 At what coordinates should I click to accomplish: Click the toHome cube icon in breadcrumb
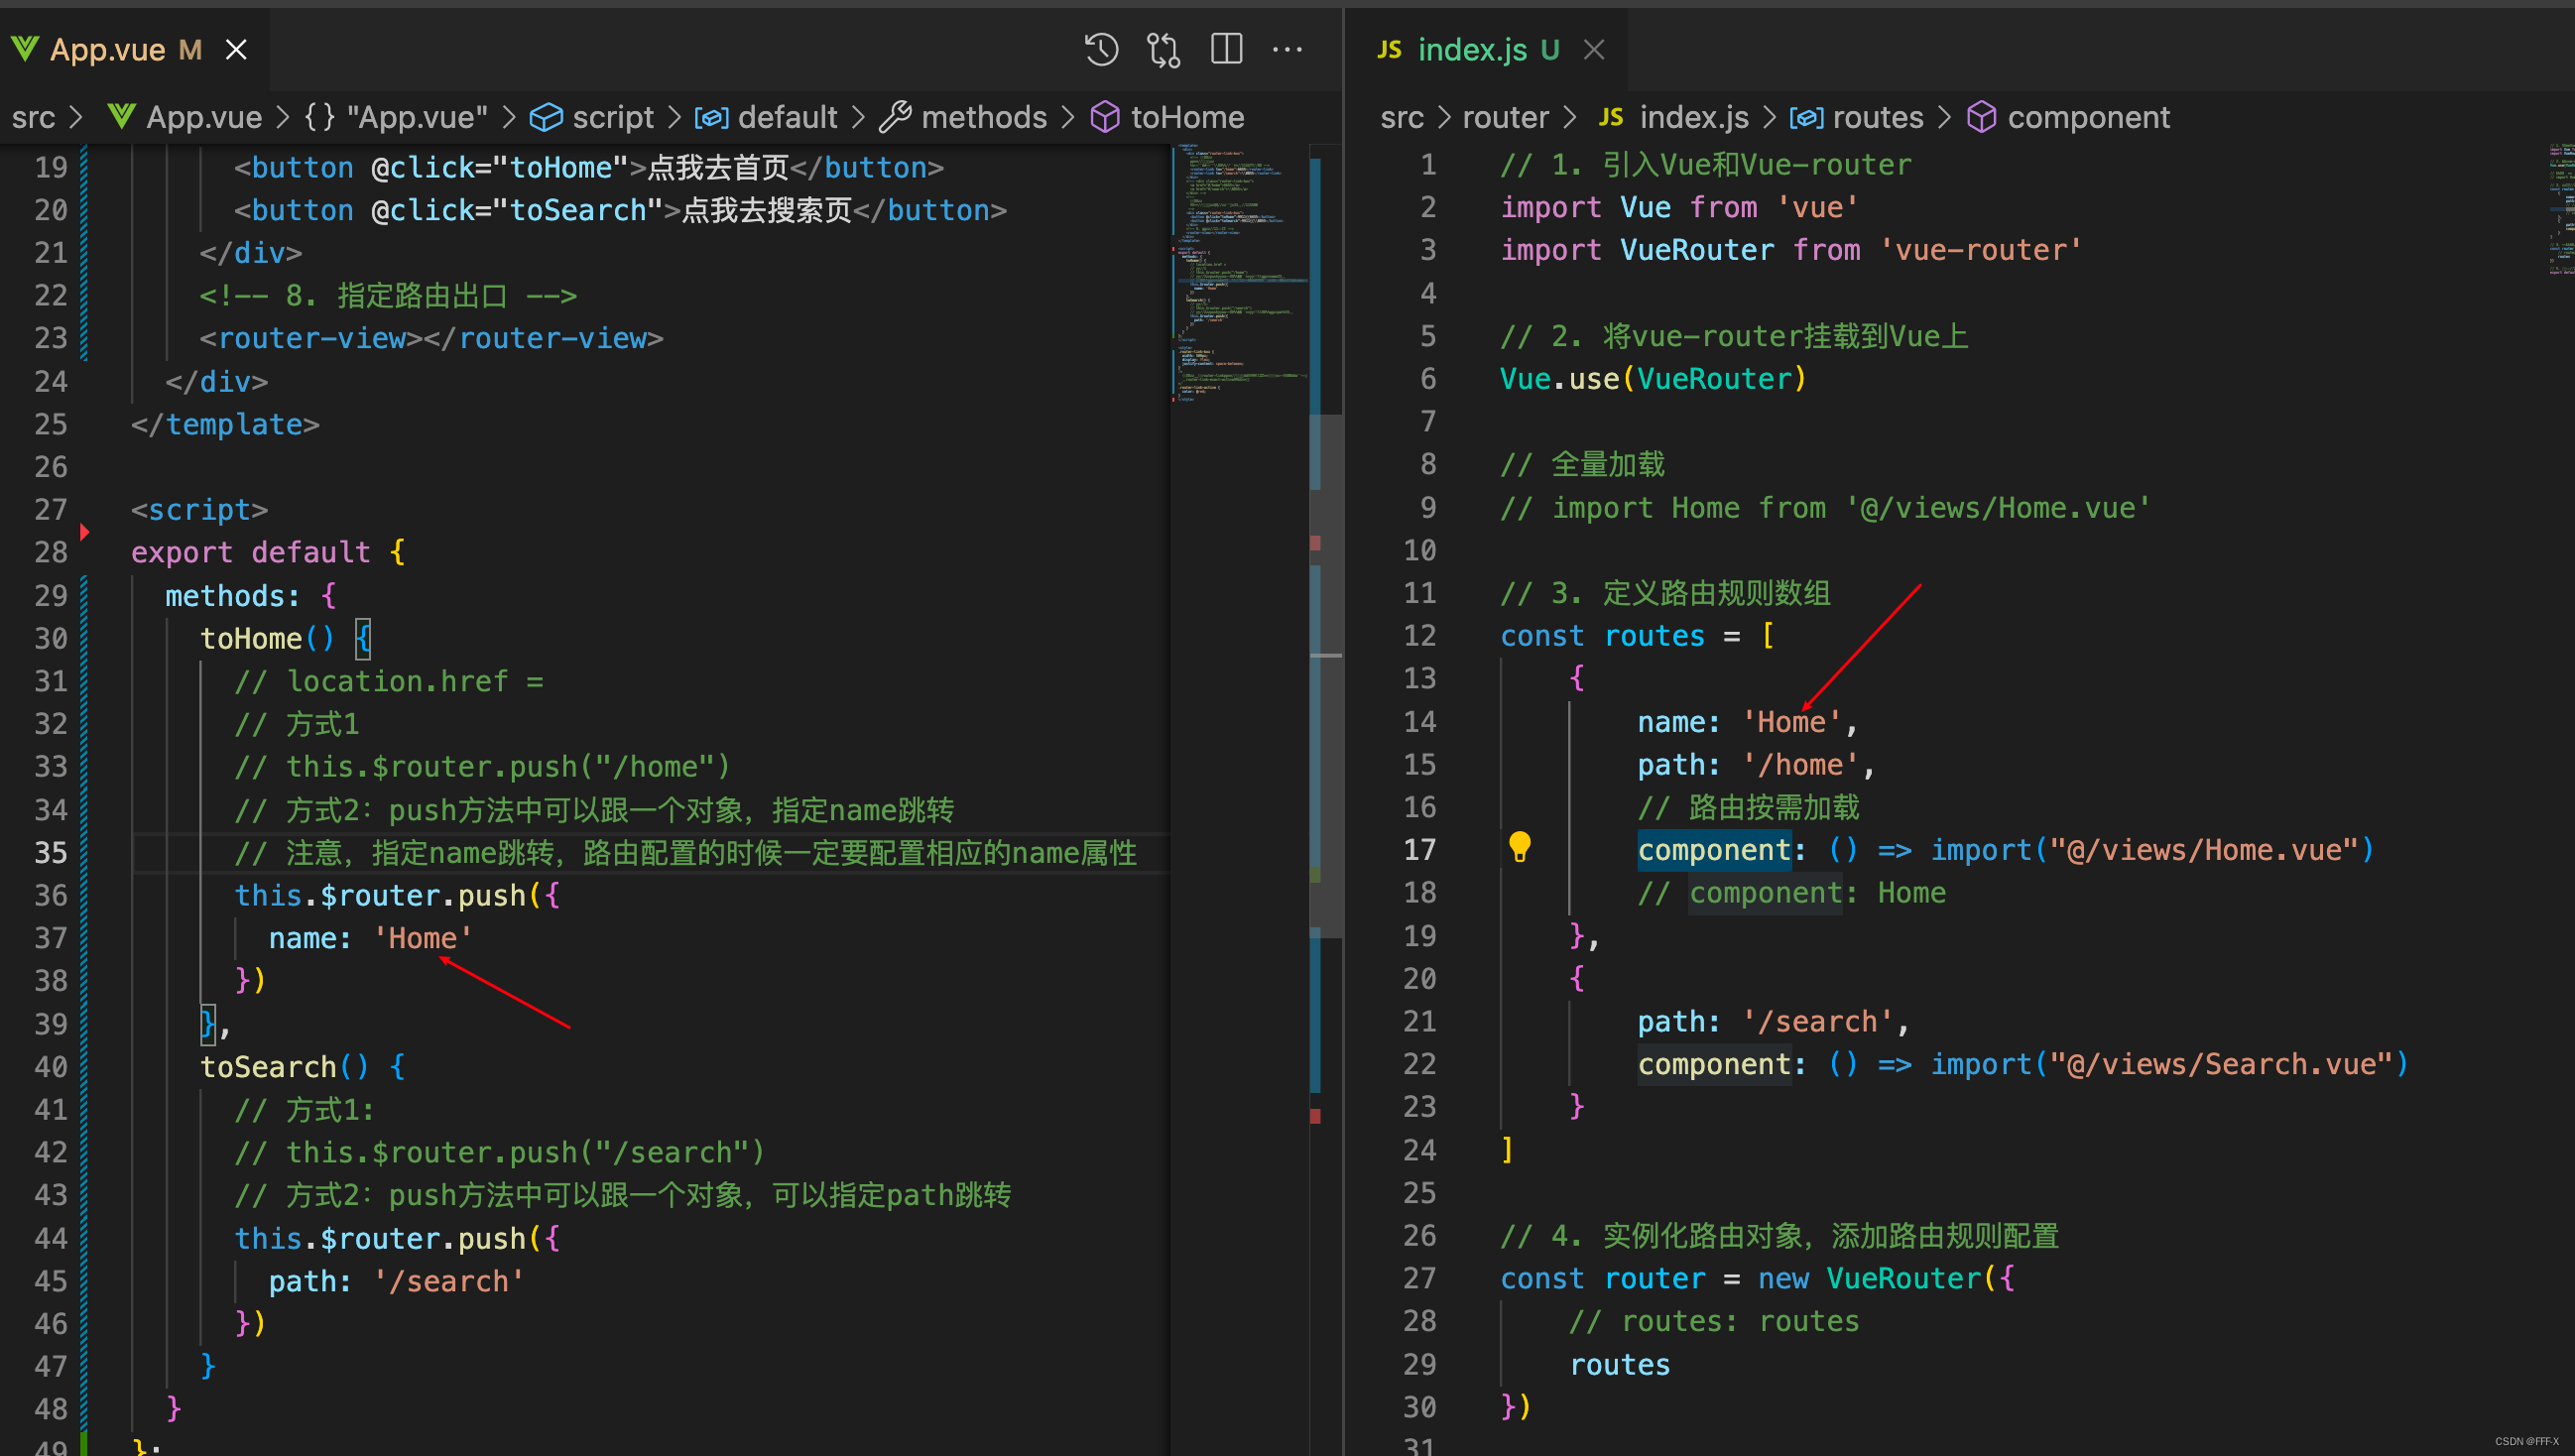coord(1105,117)
